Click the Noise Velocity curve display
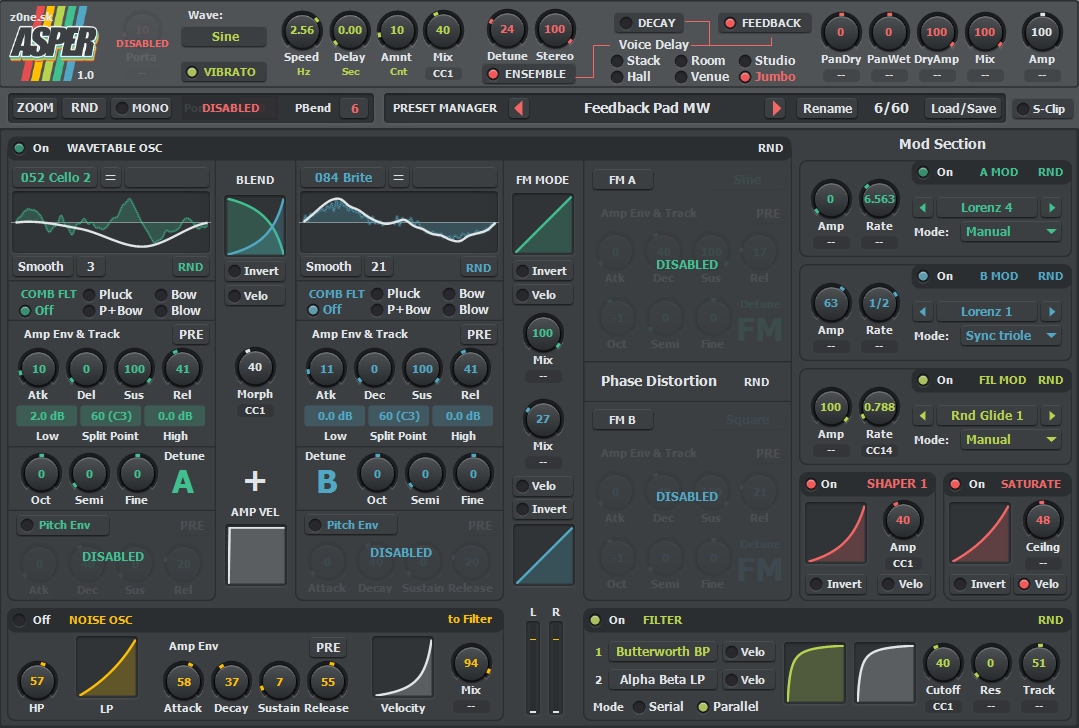This screenshot has height=728, width=1079. pos(403,667)
